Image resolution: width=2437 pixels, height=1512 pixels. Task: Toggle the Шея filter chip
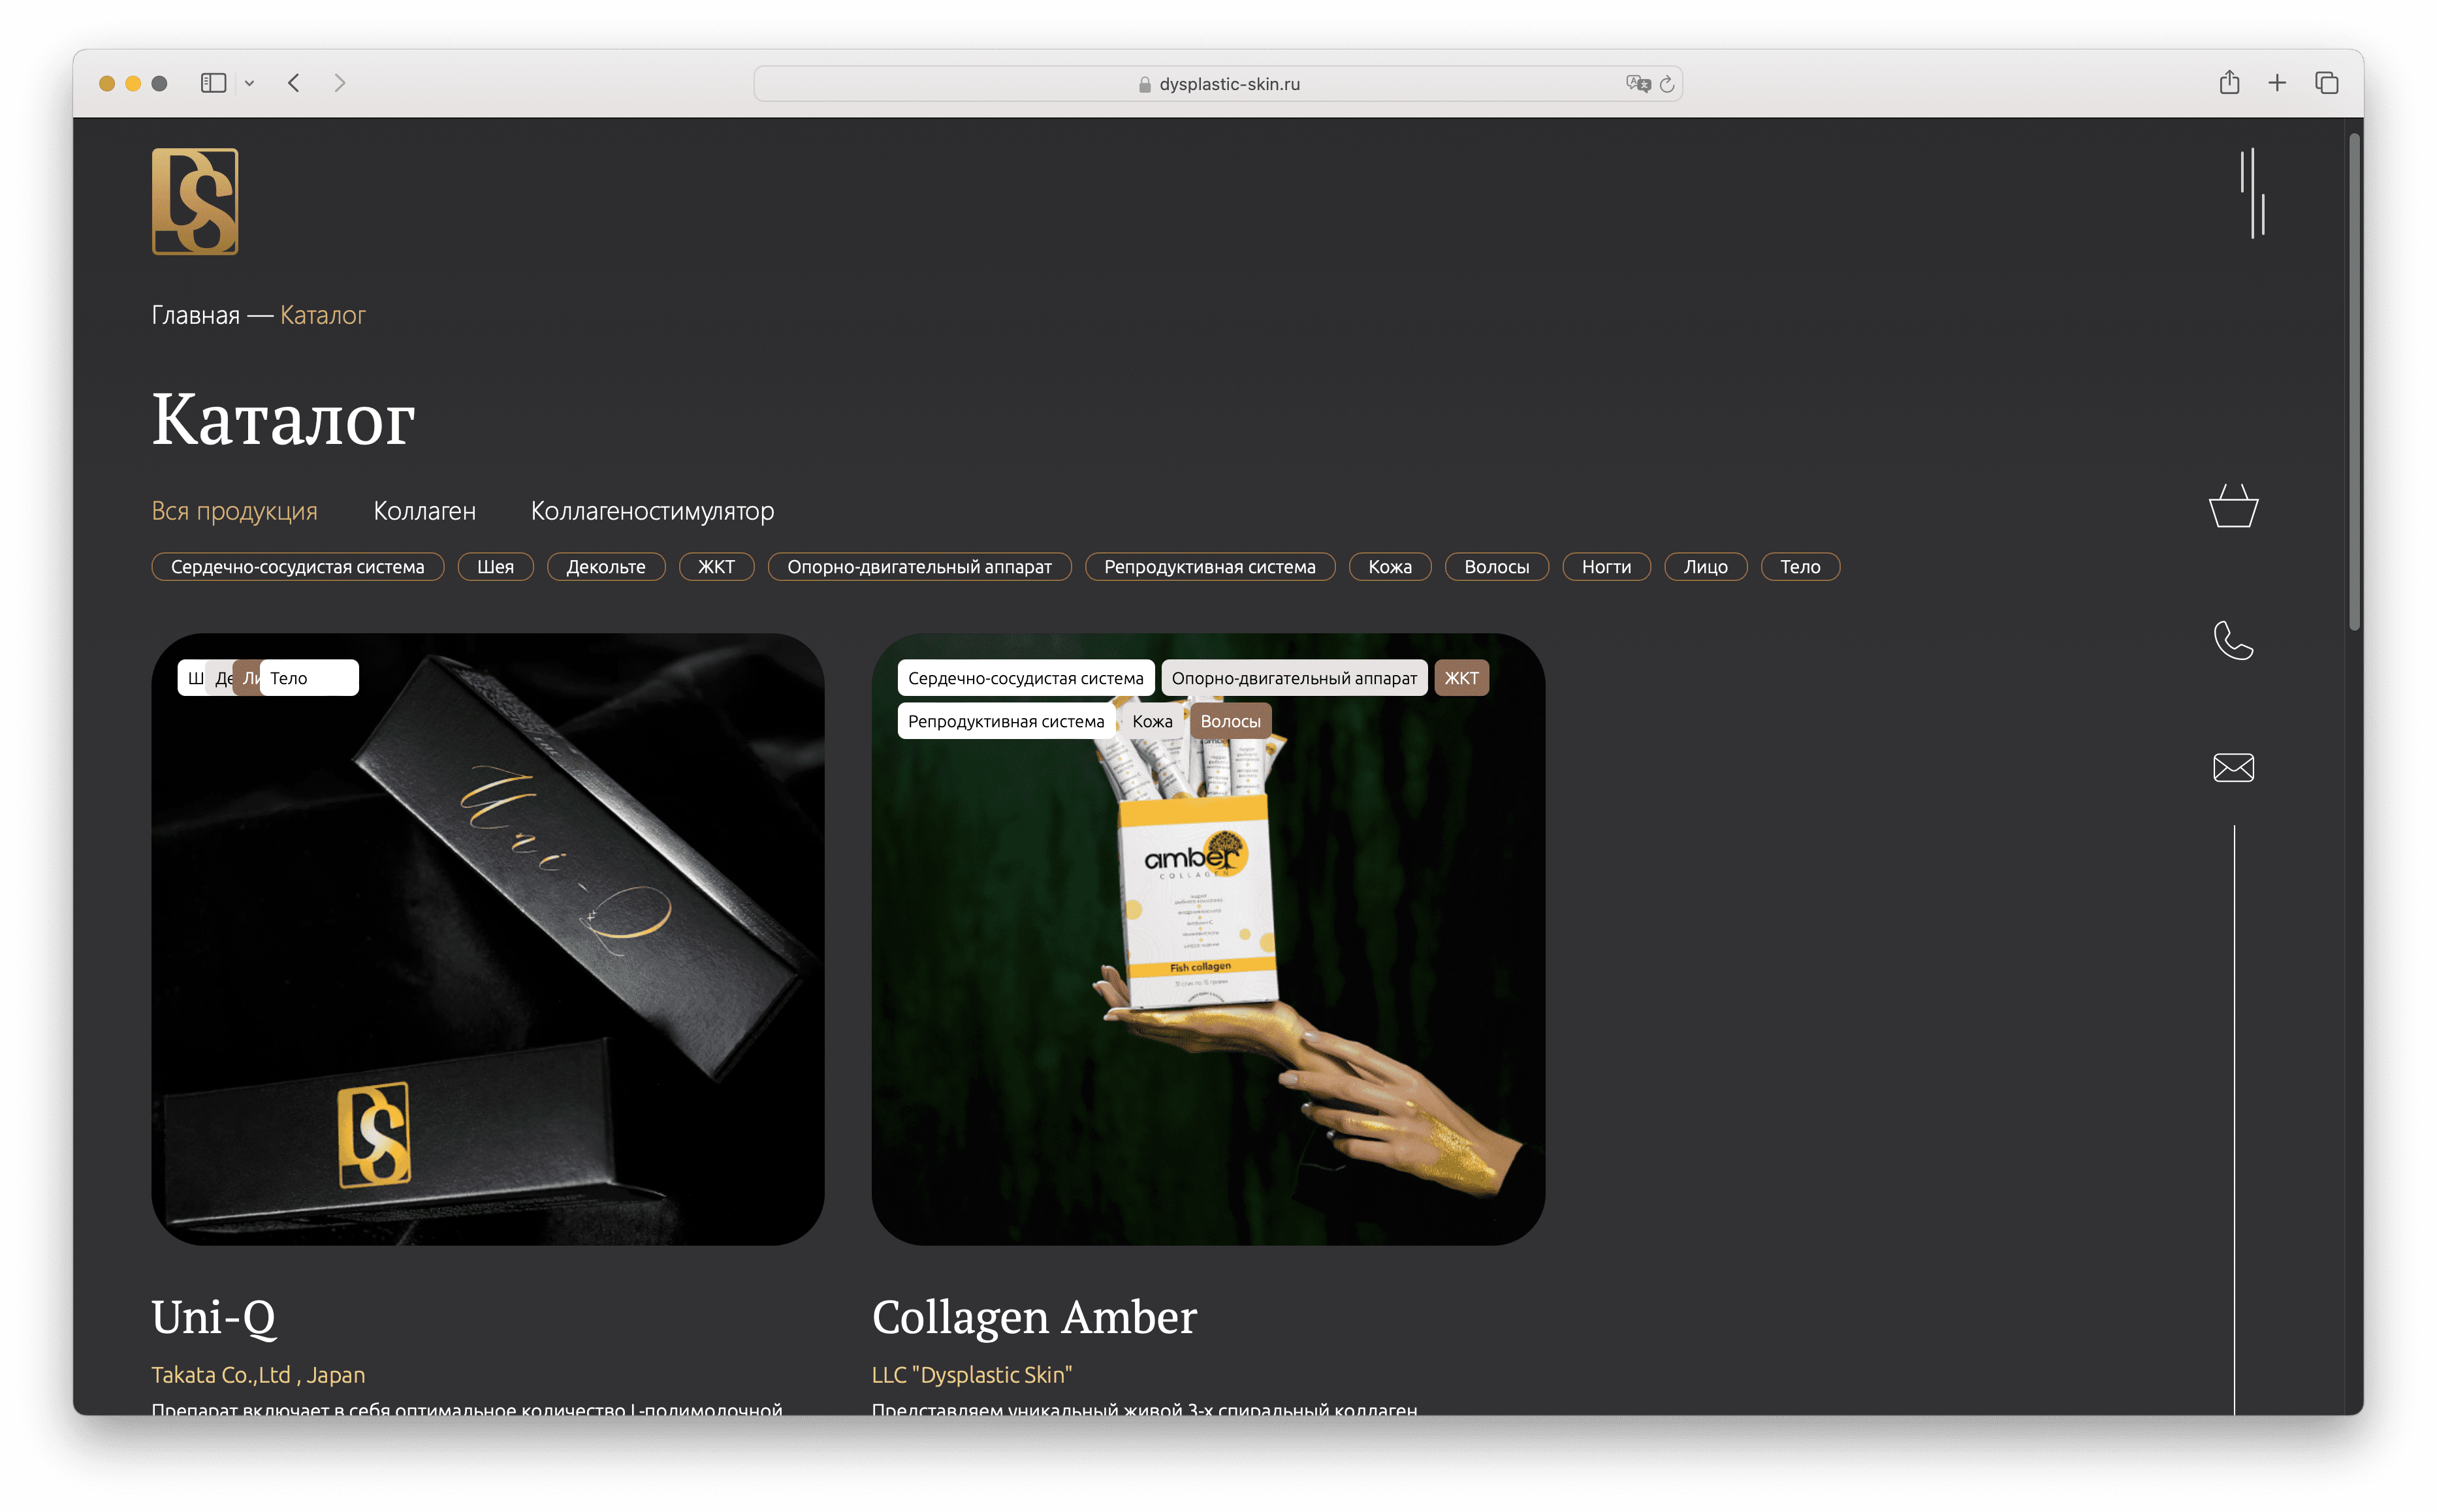pyautogui.click(x=495, y=567)
